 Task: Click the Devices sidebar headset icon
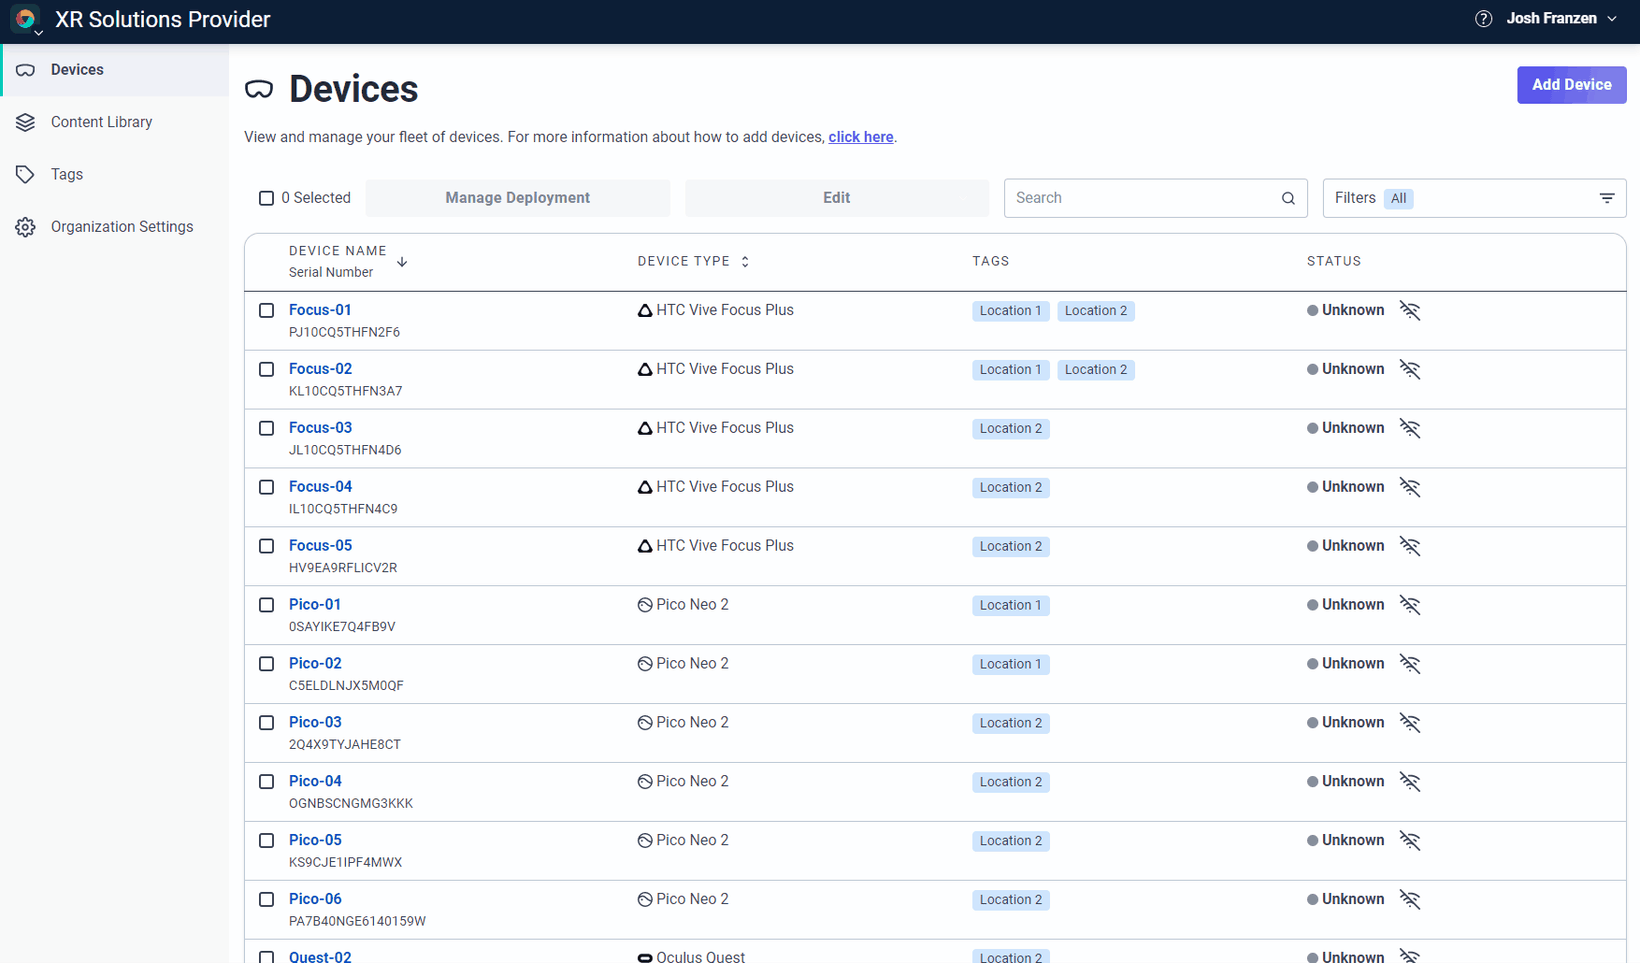point(25,70)
